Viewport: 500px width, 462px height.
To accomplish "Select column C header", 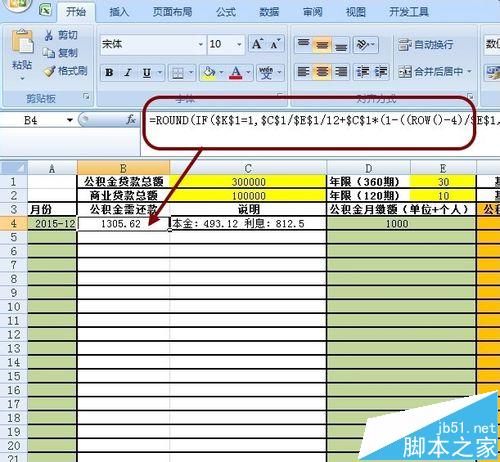I will pyautogui.click(x=248, y=168).
